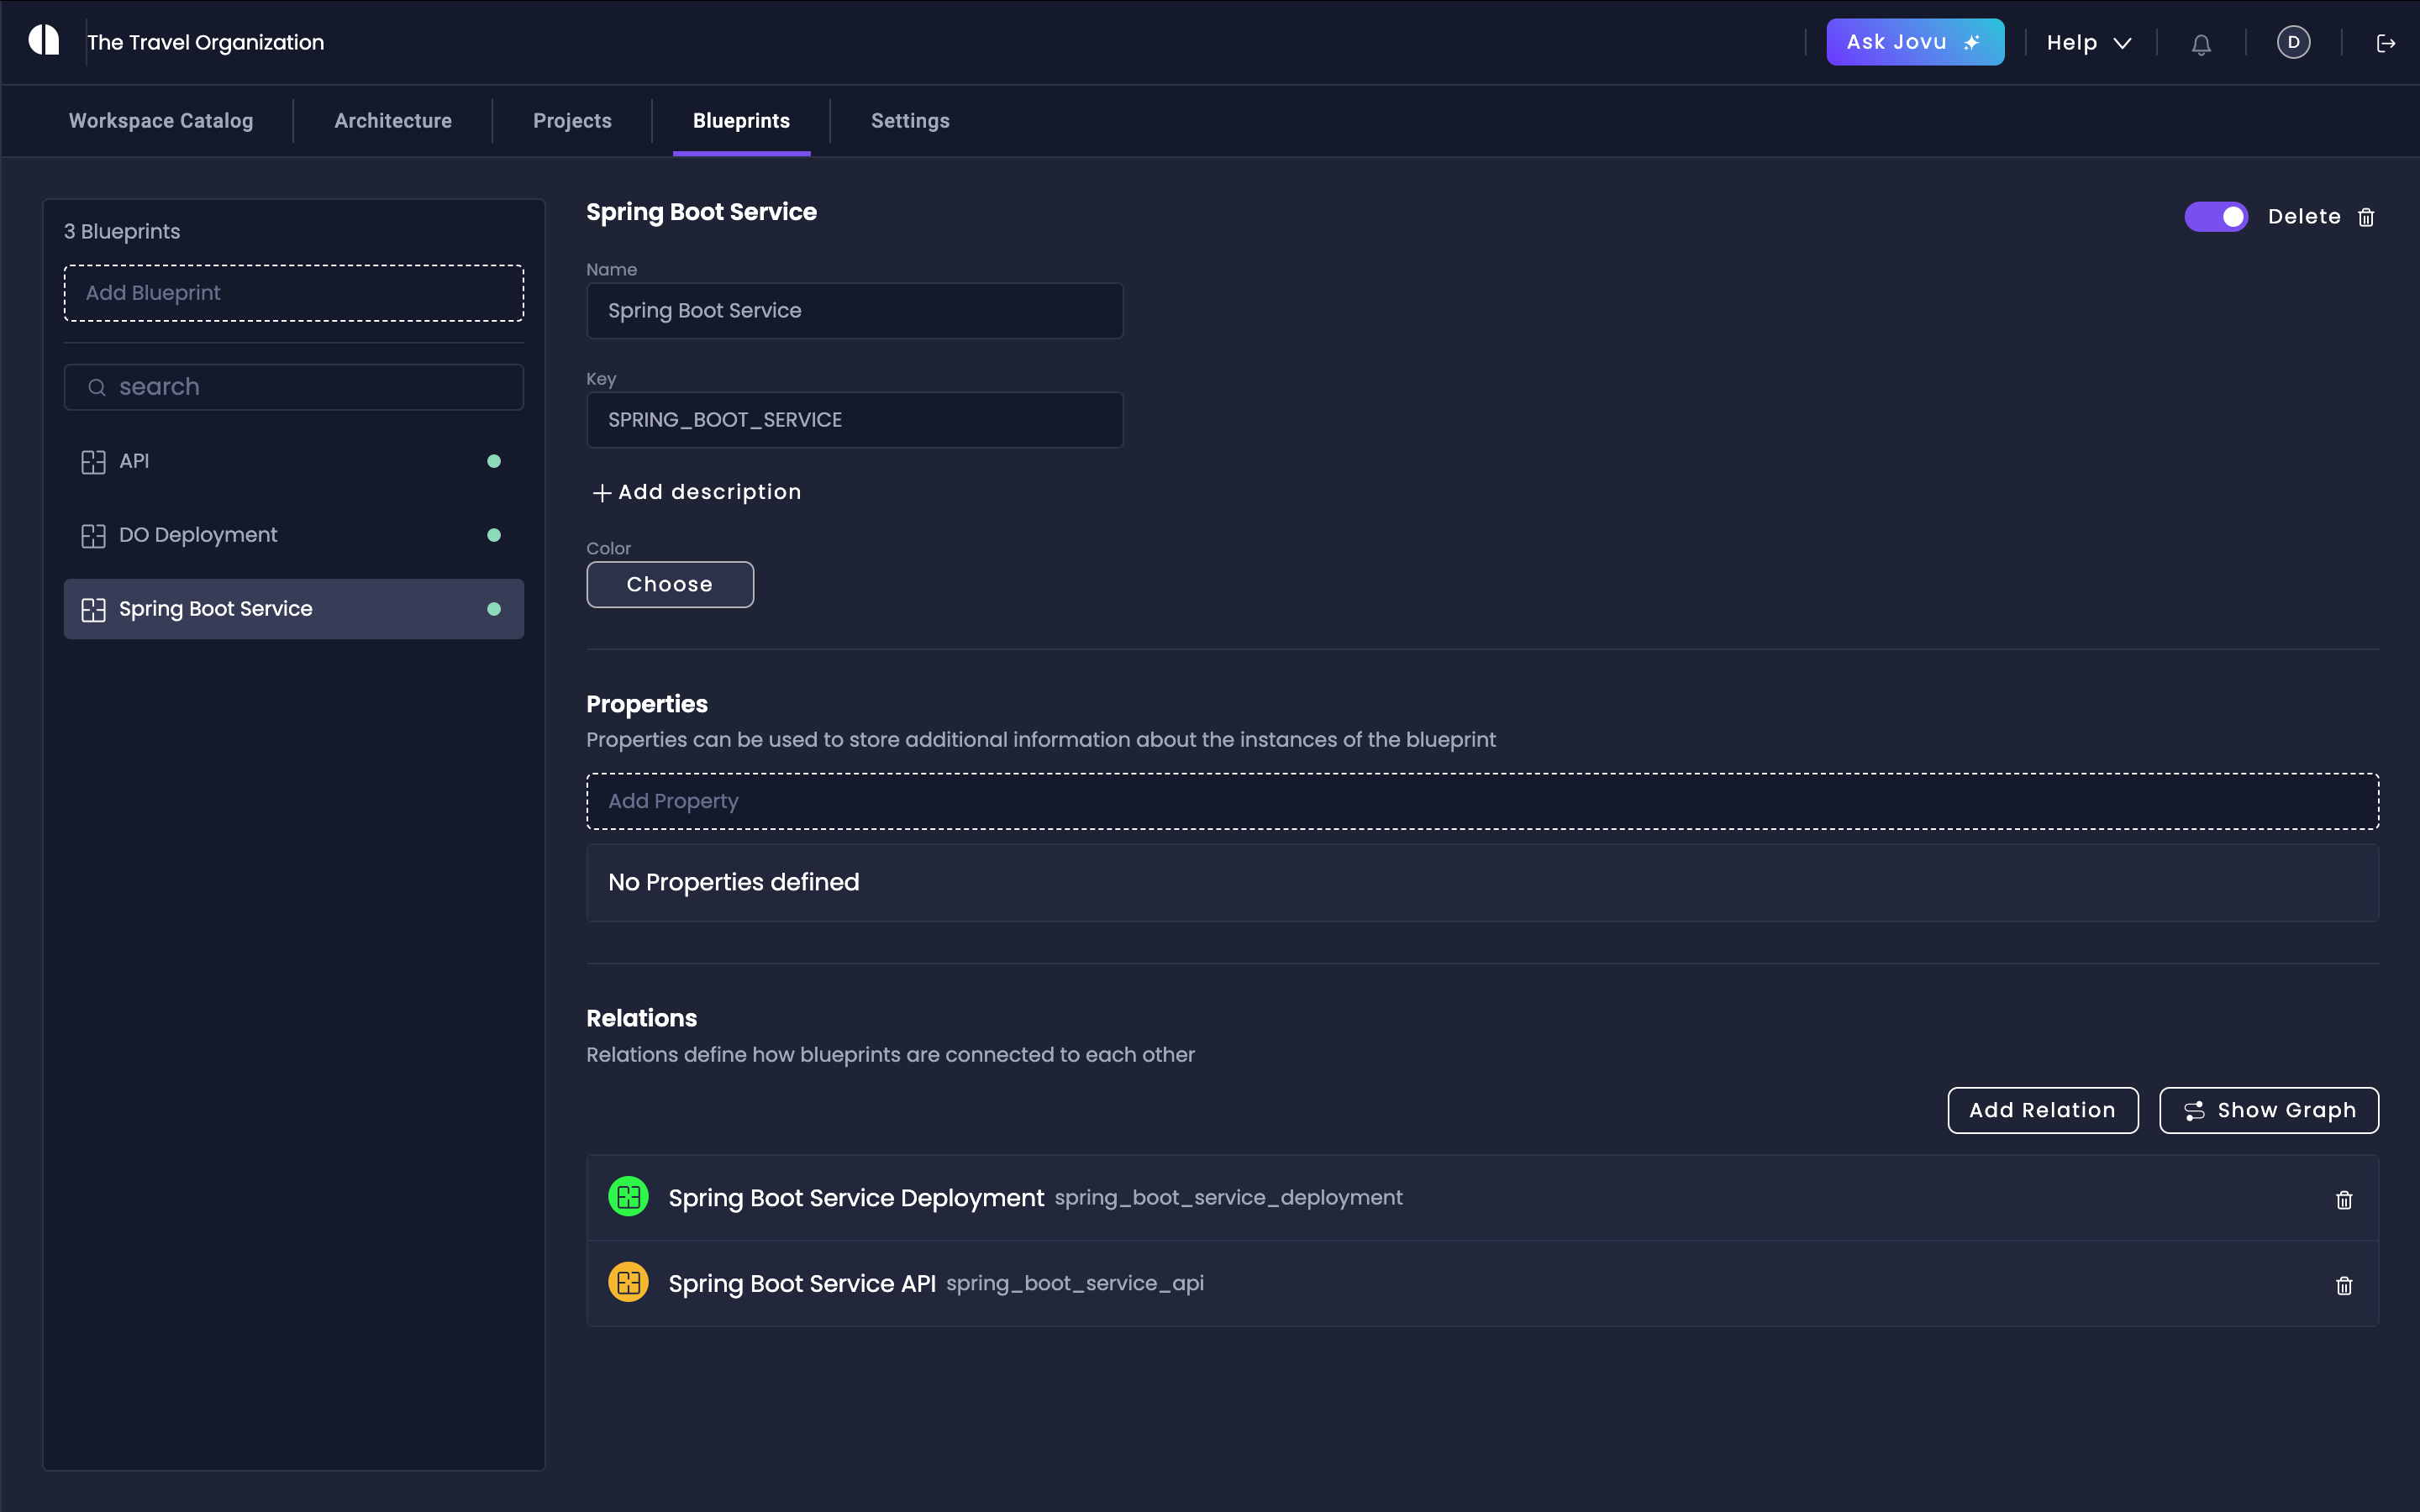Screen dimensions: 2420x1512
Task: Click the logout icon in header
Action: [2385, 43]
